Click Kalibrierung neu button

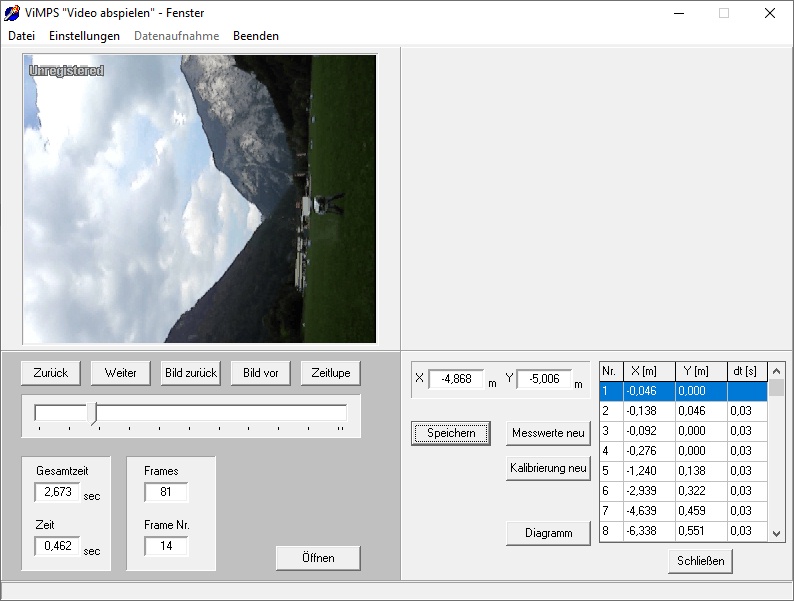(x=548, y=468)
